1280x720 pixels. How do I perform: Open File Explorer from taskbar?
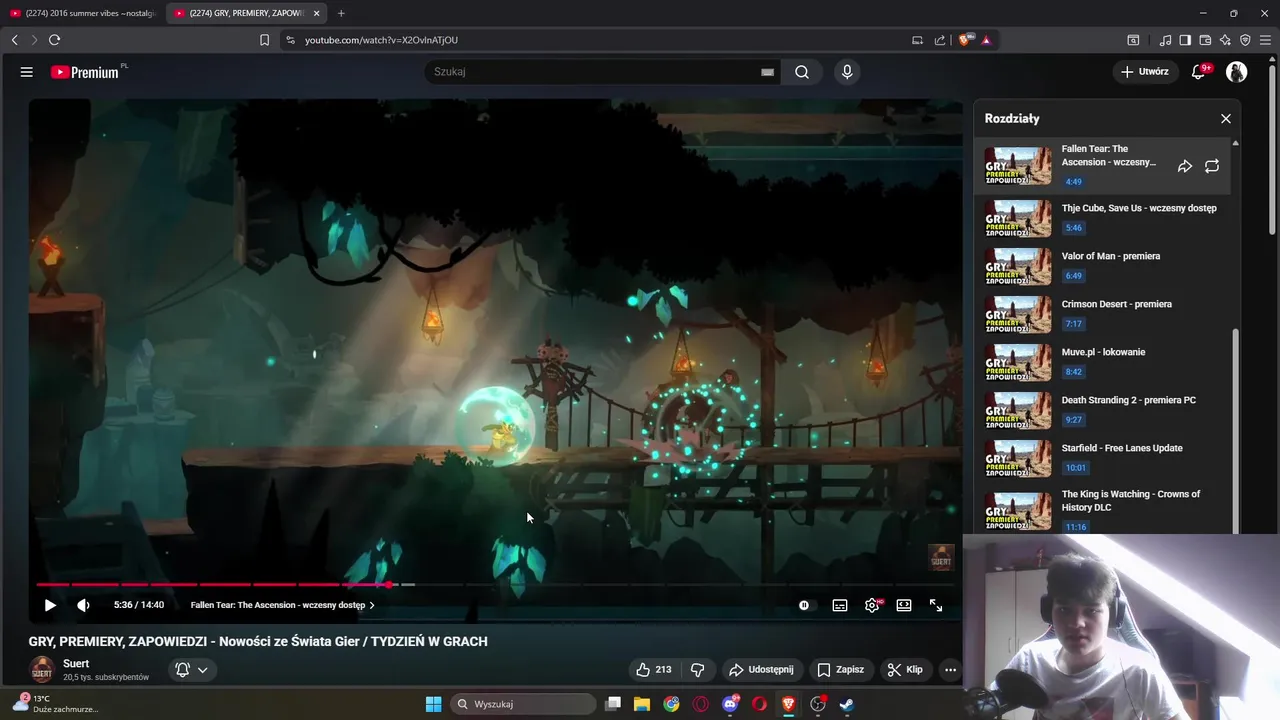click(642, 704)
